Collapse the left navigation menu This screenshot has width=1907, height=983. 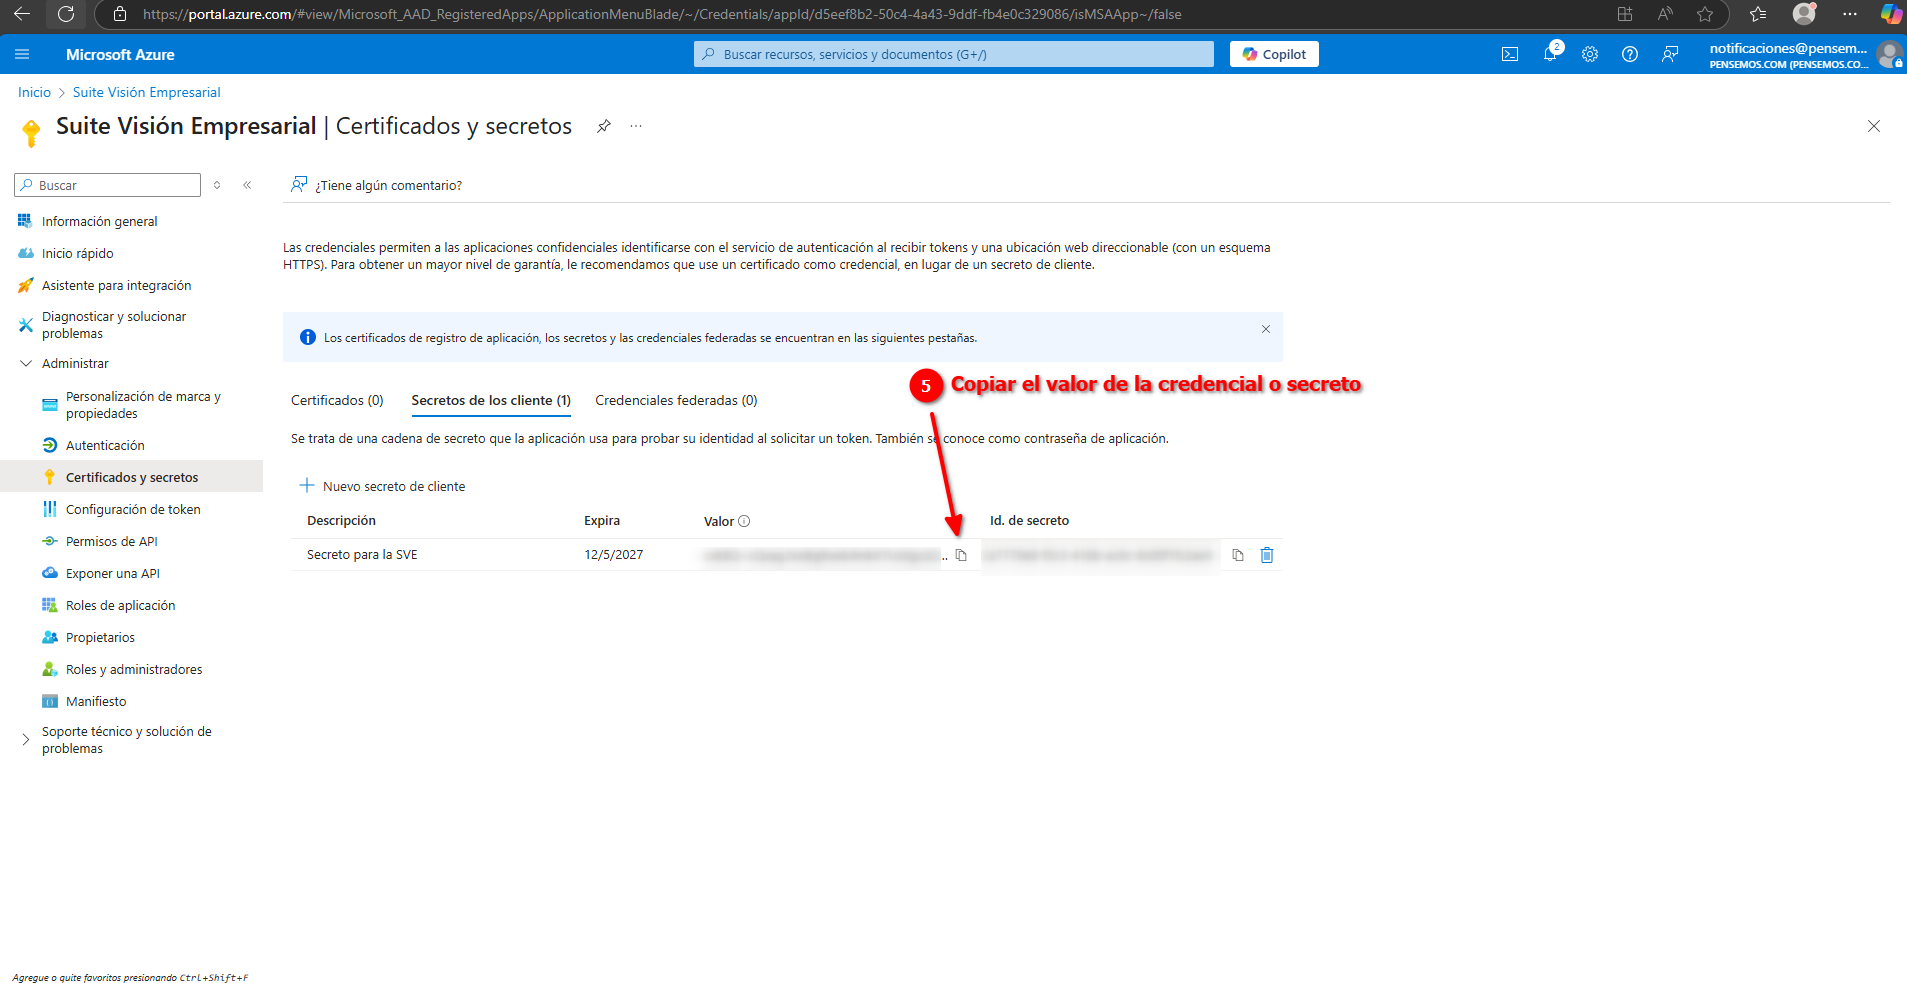pyautogui.click(x=247, y=185)
